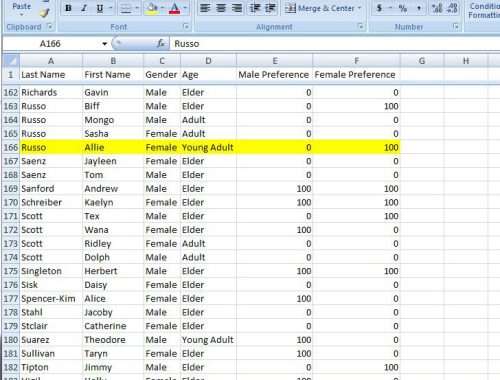Viewport: 500px width, 380px height.
Task: Toggle bold formatting
Action: tap(68, 8)
